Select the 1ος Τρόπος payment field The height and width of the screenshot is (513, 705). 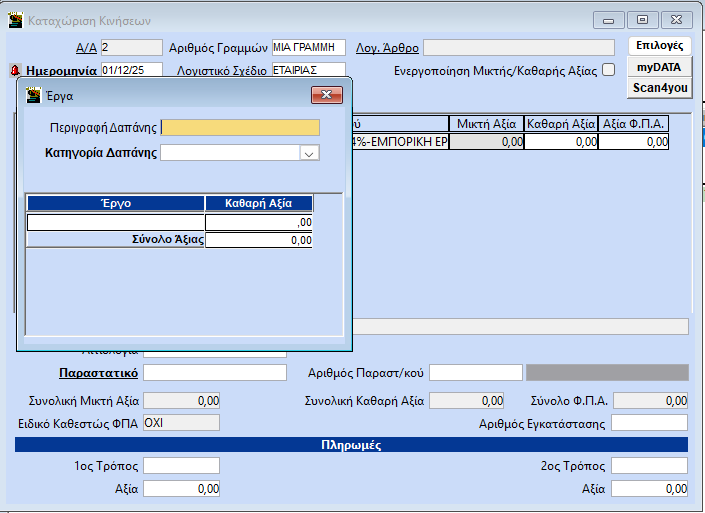point(181,466)
